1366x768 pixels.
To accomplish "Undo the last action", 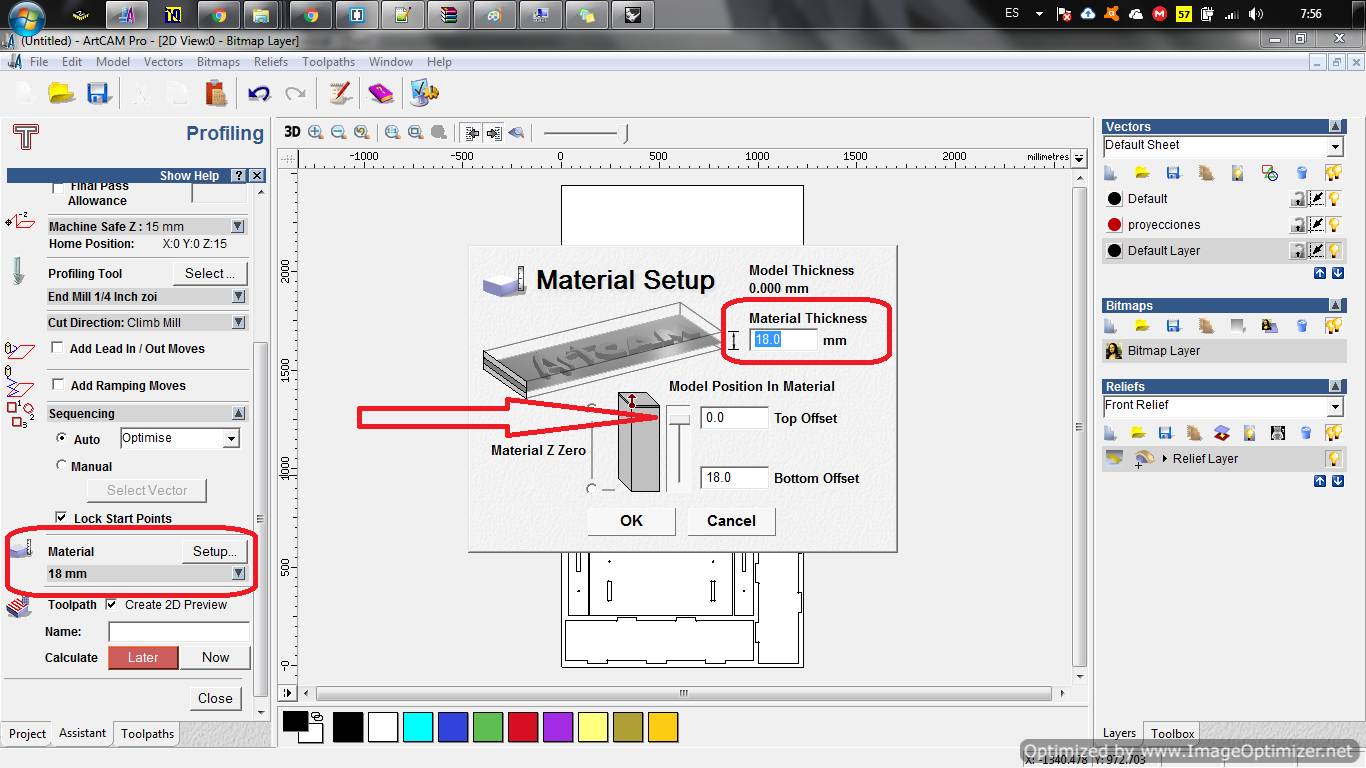I will click(259, 93).
